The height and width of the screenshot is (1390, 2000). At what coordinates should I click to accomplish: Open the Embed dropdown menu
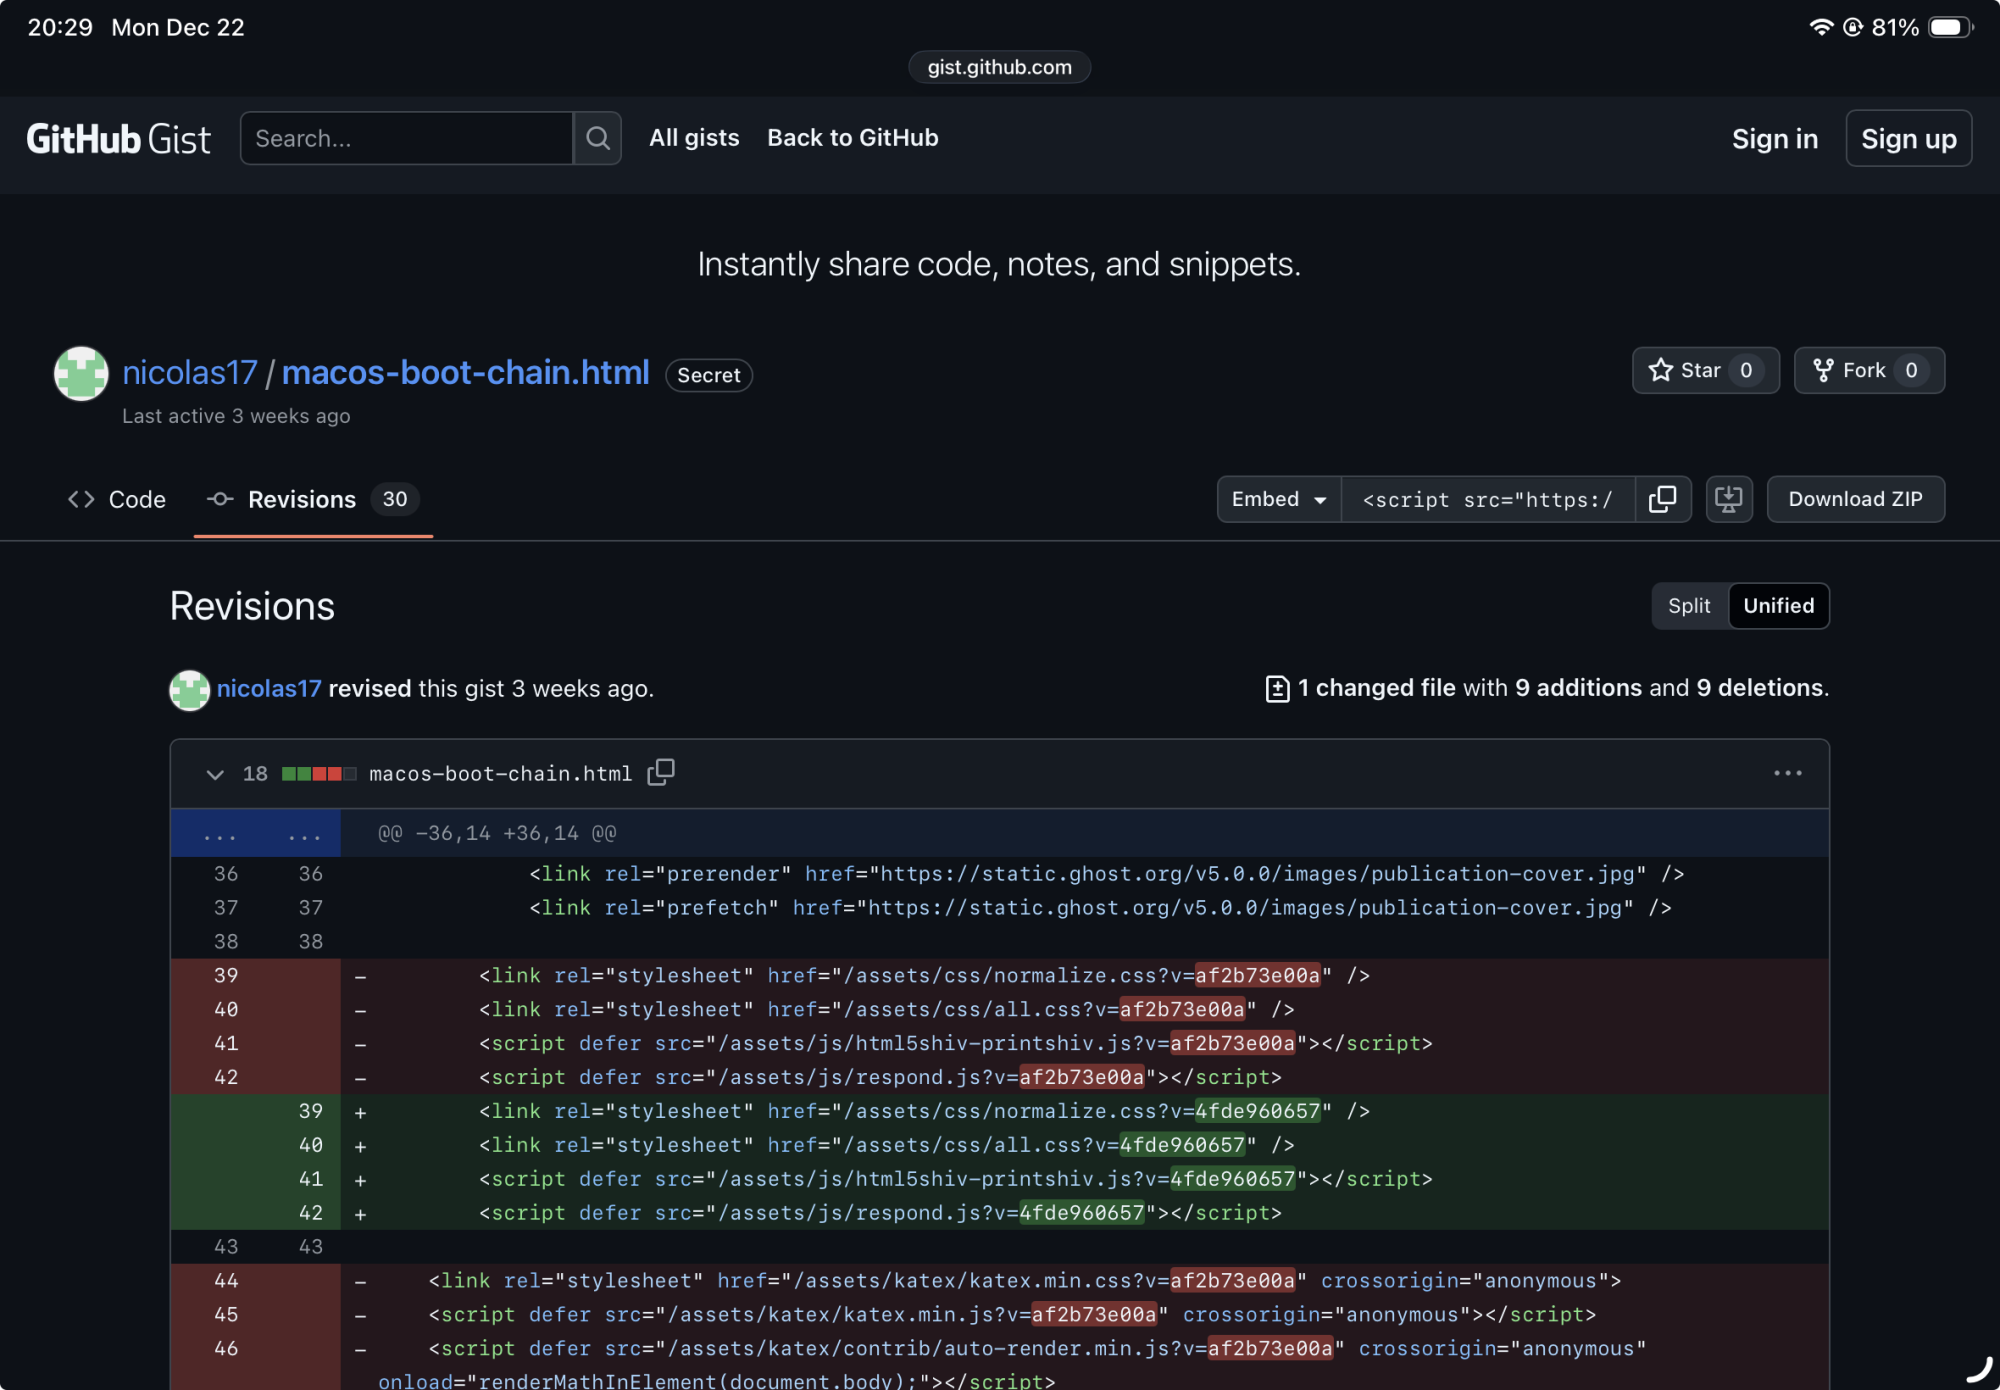pos(1278,499)
